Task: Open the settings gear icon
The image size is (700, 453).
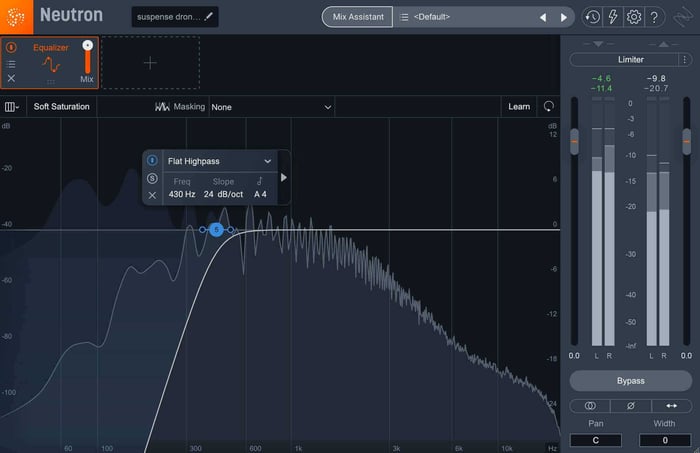Action: coord(633,17)
